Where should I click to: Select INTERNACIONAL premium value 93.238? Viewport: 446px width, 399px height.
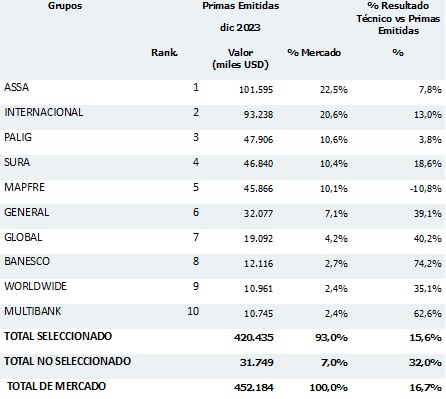click(258, 114)
